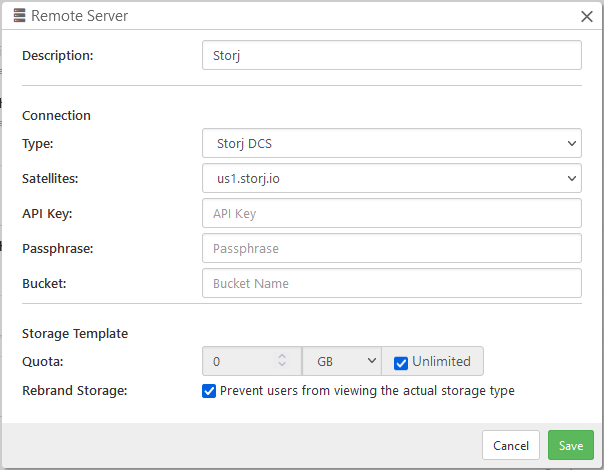Click the Connection section heading
Viewport: 604px width, 470px height.
point(56,116)
